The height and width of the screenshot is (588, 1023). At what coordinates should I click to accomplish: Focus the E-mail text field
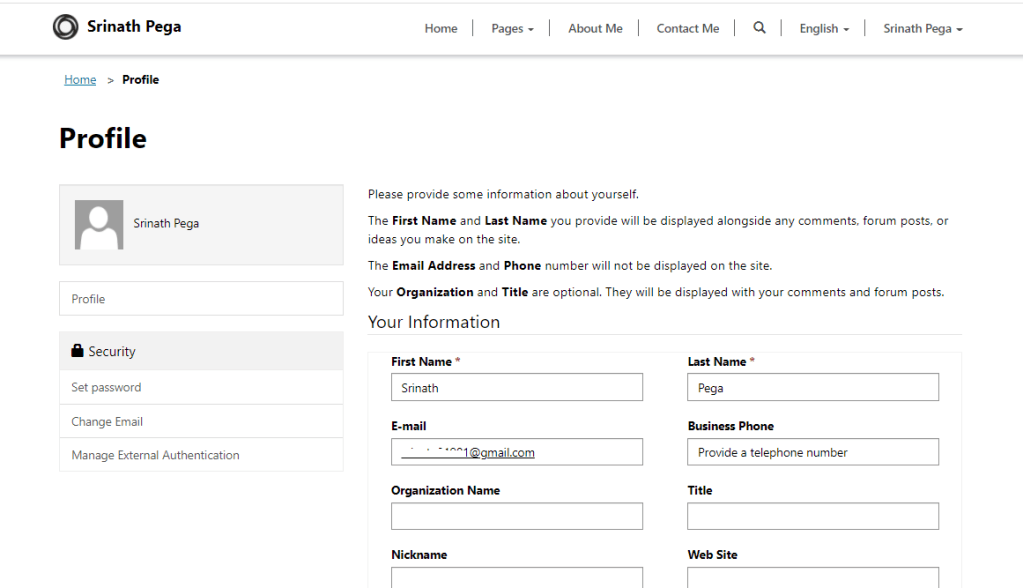pyautogui.click(x=516, y=452)
